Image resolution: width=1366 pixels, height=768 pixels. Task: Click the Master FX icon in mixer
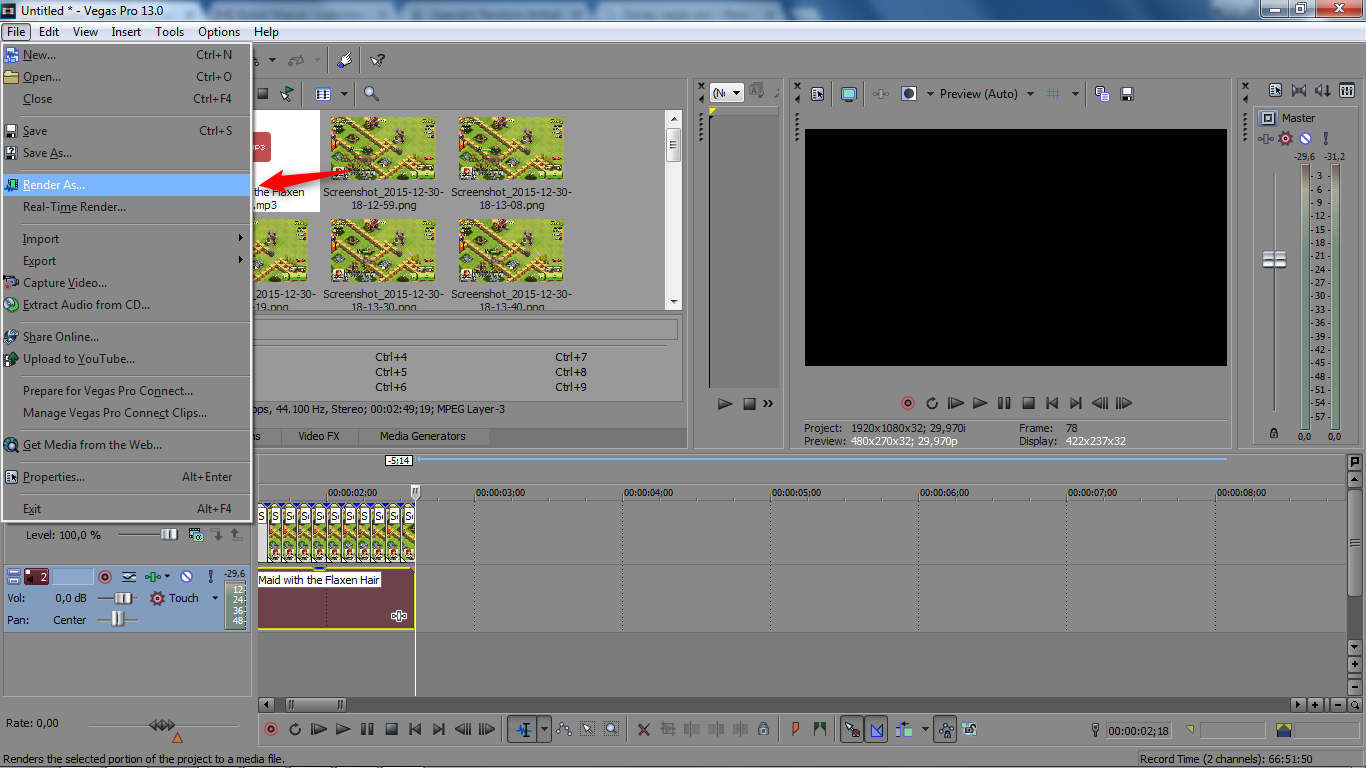pyautogui.click(x=1268, y=139)
